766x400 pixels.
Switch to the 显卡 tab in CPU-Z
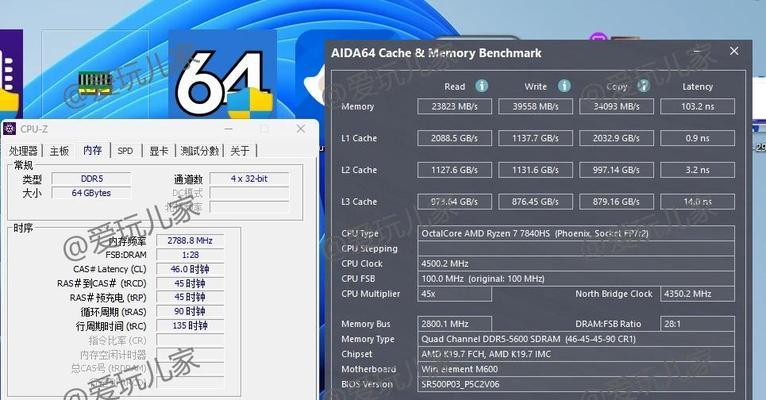pos(158,151)
